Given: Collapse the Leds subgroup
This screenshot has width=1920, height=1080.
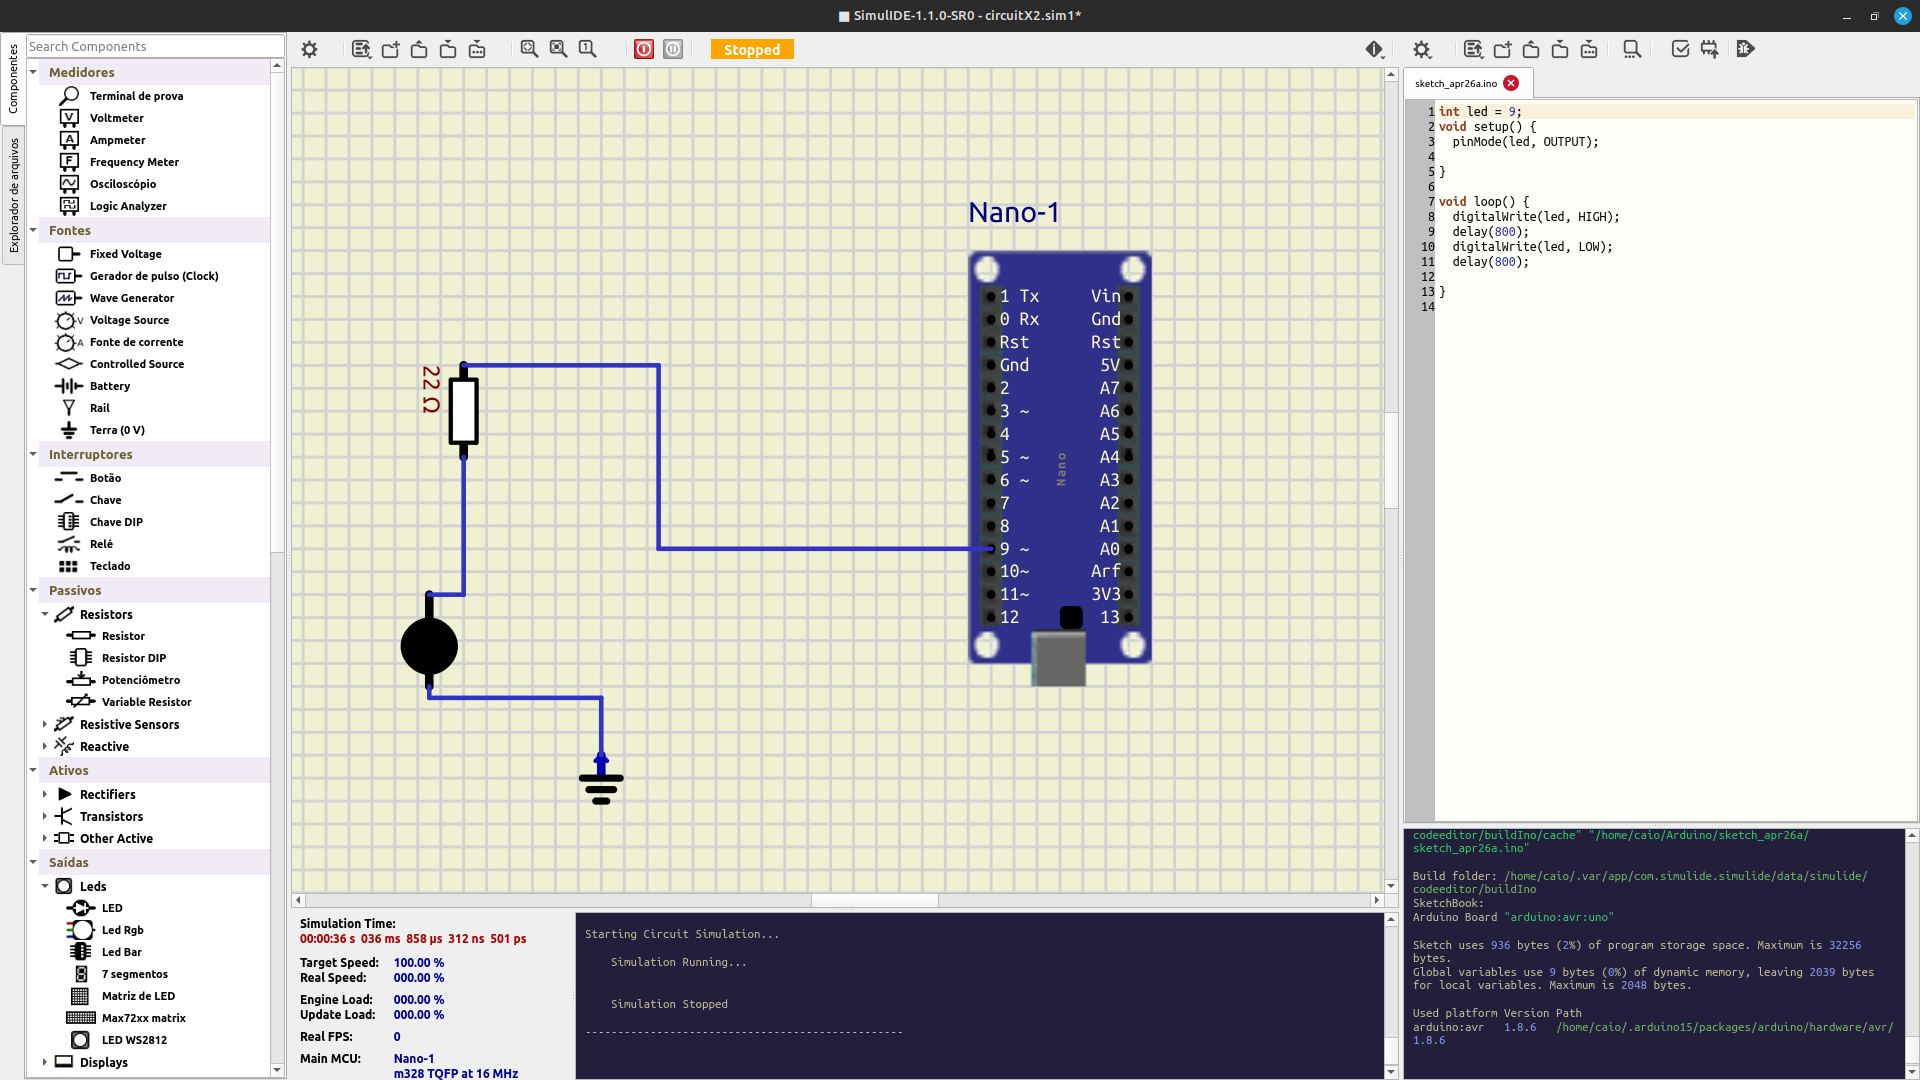Looking at the screenshot, I should tap(45, 886).
